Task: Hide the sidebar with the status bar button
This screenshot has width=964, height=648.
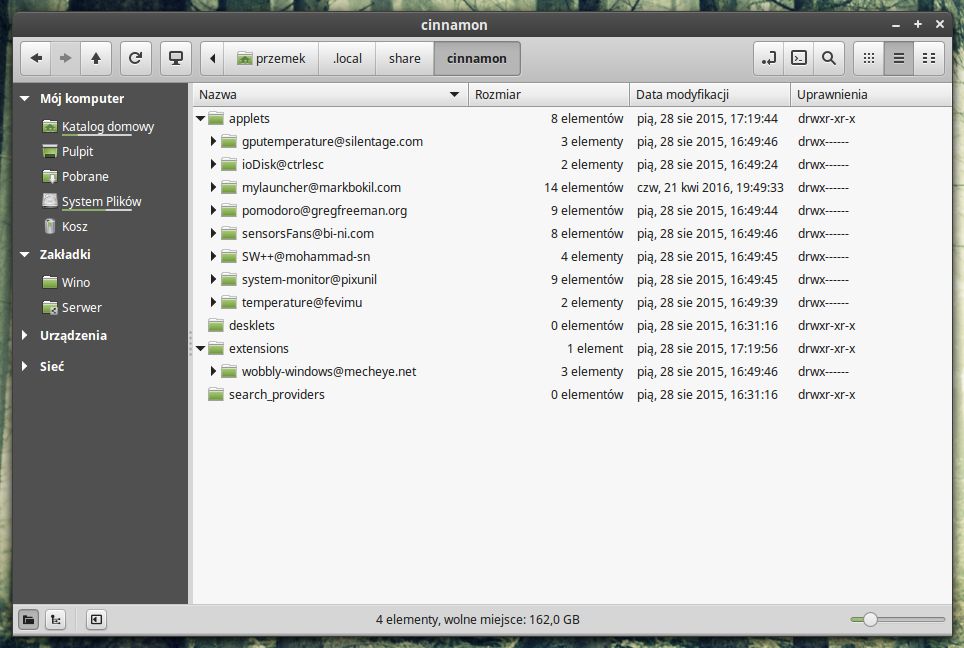Action: (x=97, y=620)
